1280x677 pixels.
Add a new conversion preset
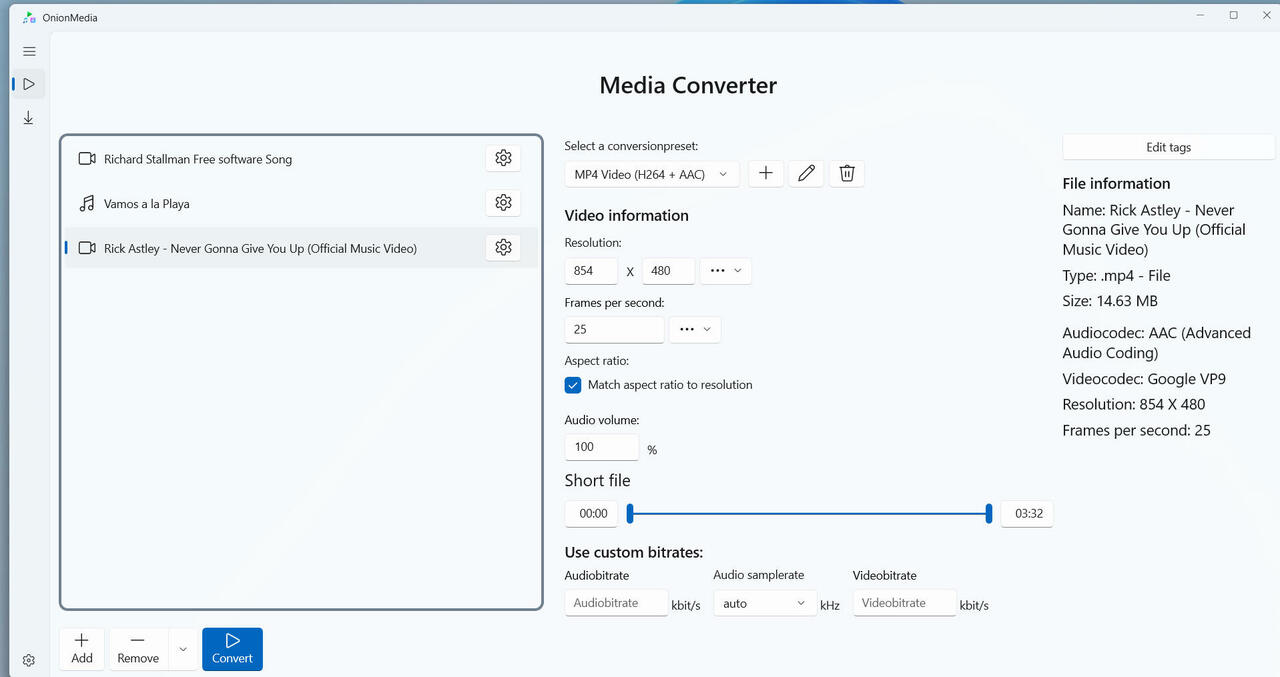(766, 174)
